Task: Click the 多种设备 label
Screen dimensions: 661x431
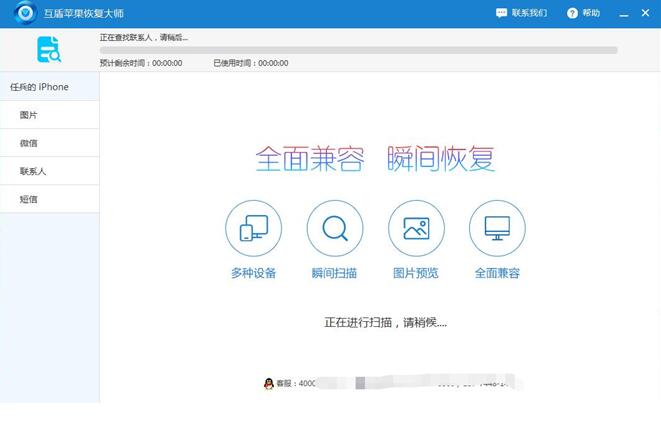Action: click(x=253, y=273)
